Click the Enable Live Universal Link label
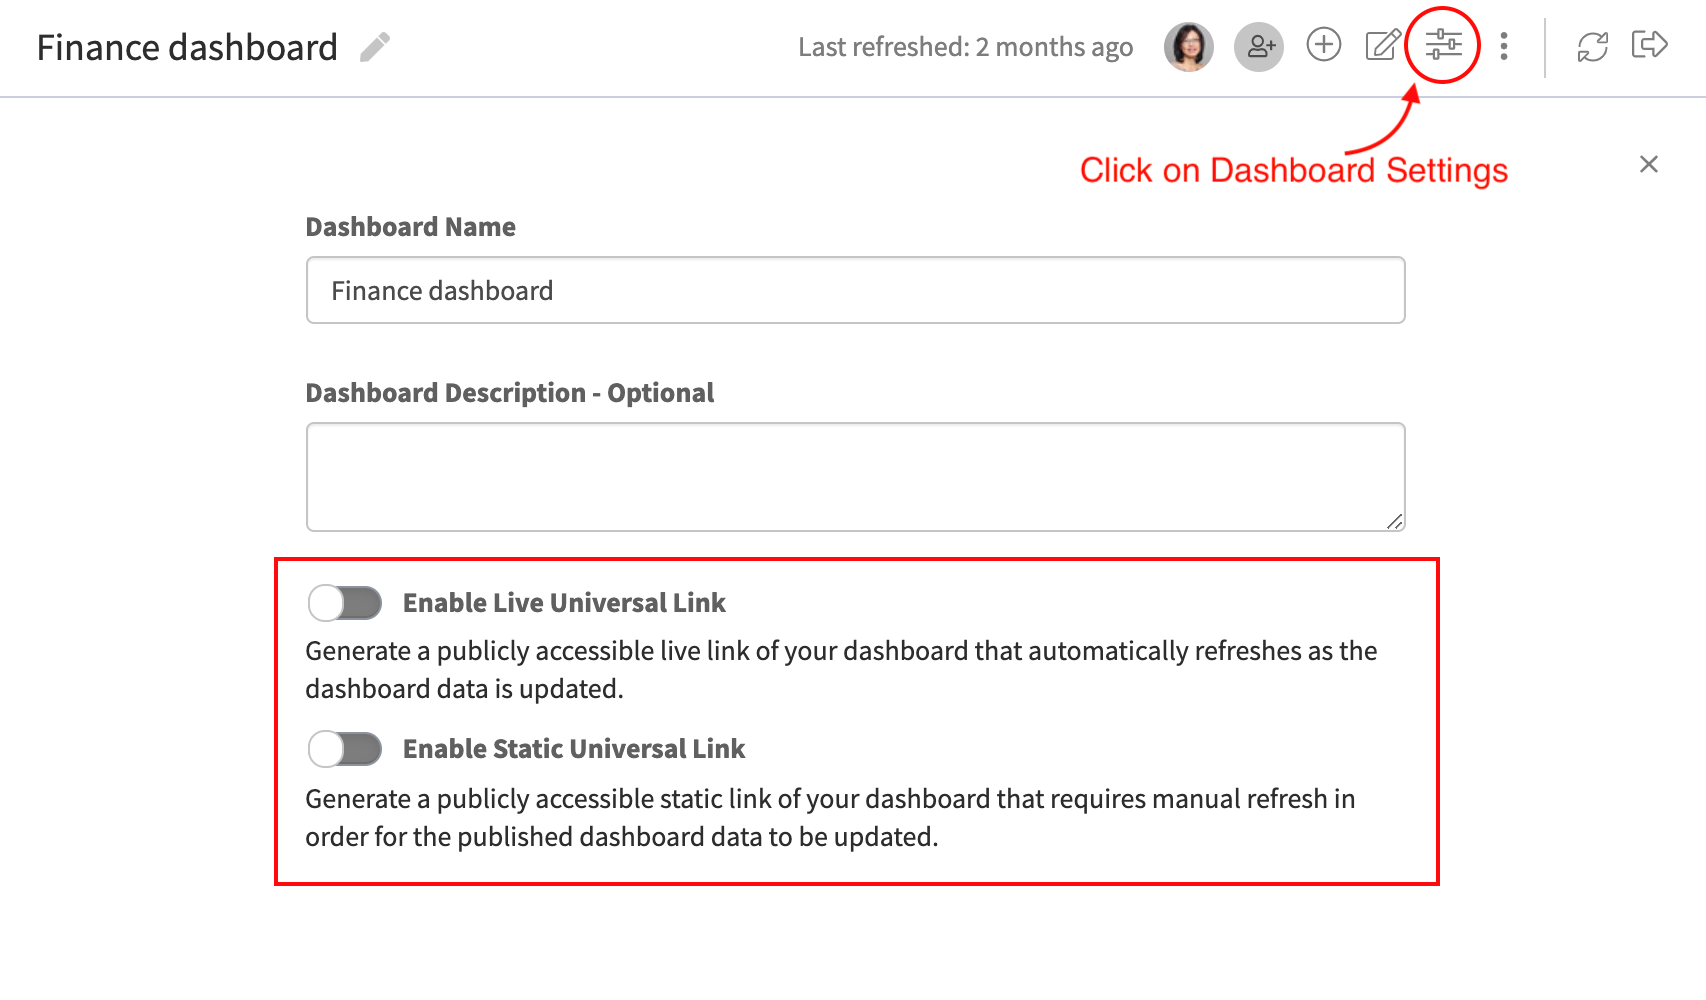Viewport: 1706px width, 1000px height. pos(564,603)
